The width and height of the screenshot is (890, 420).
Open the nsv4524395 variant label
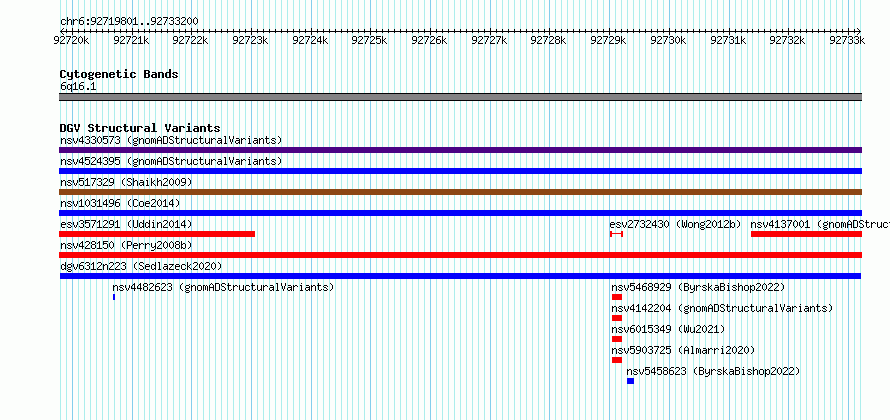click(171, 161)
